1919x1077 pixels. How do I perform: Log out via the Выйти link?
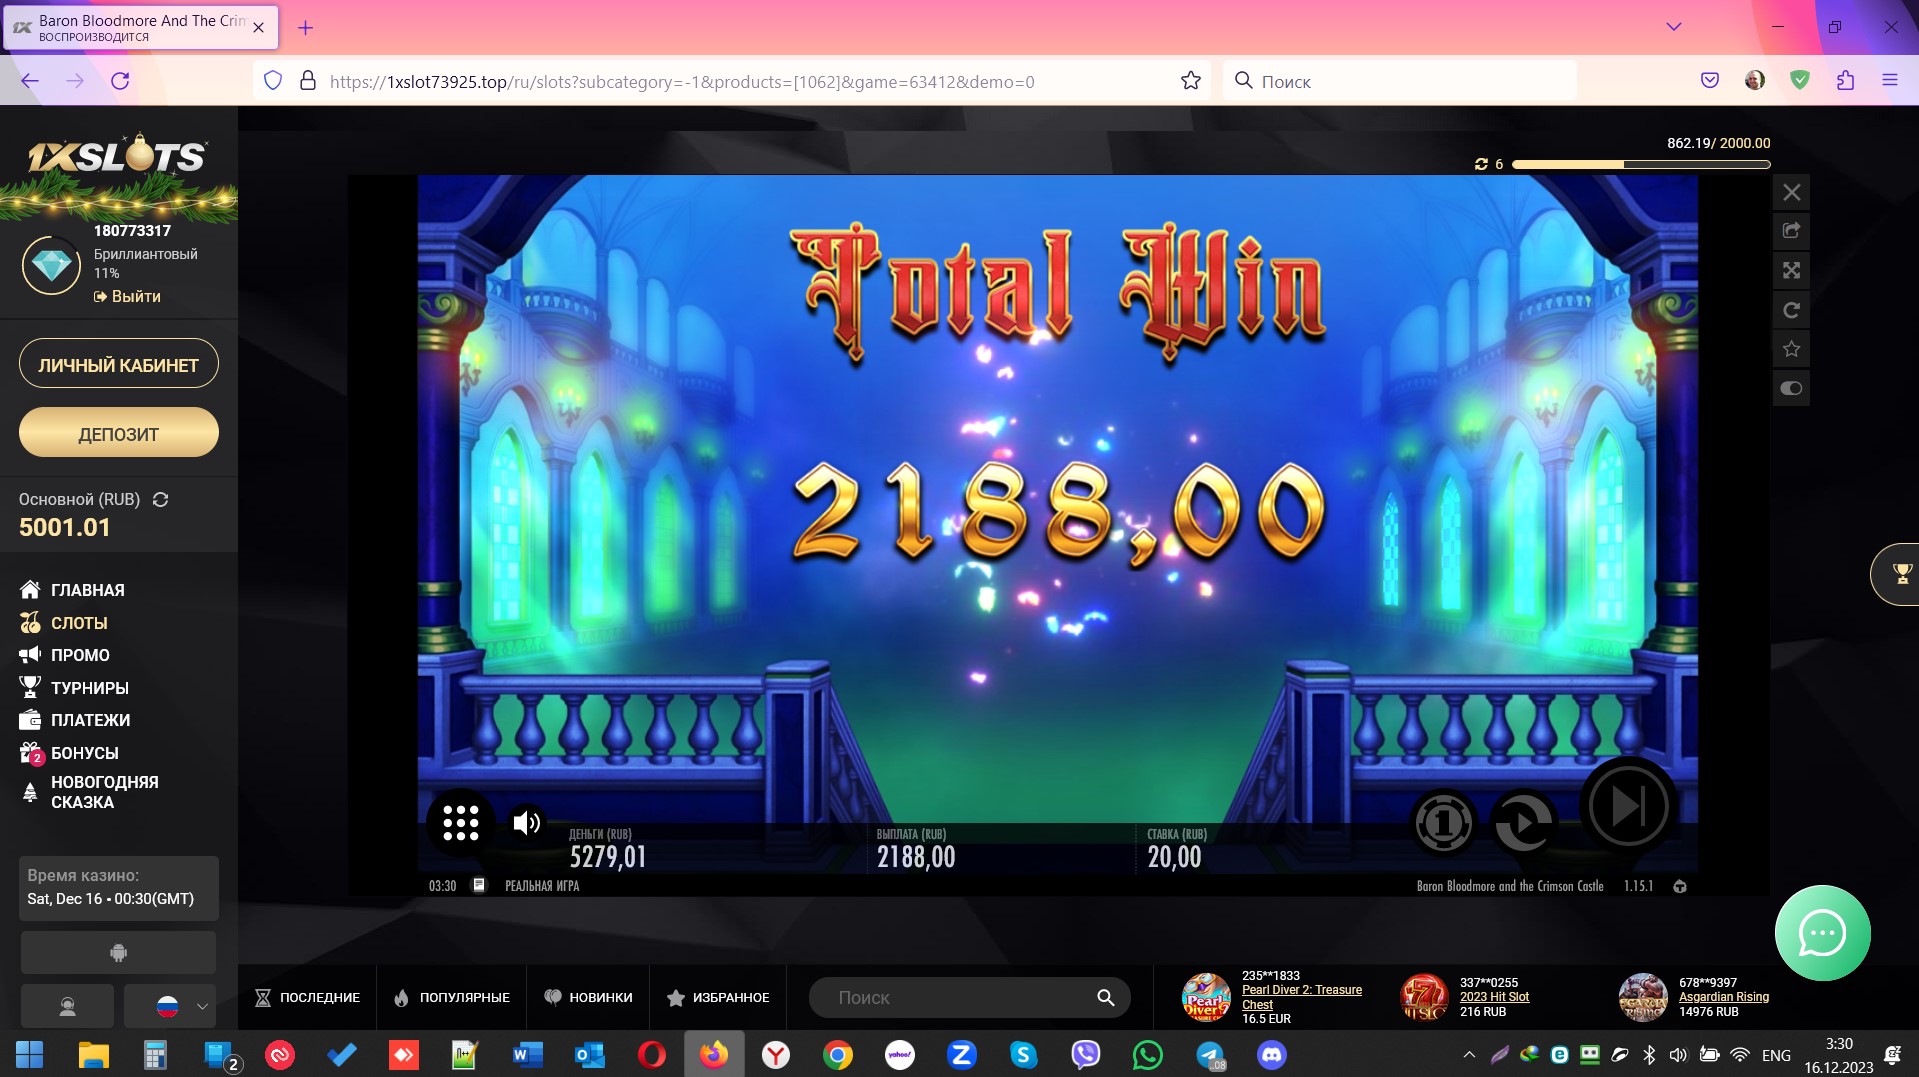point(127,296)
